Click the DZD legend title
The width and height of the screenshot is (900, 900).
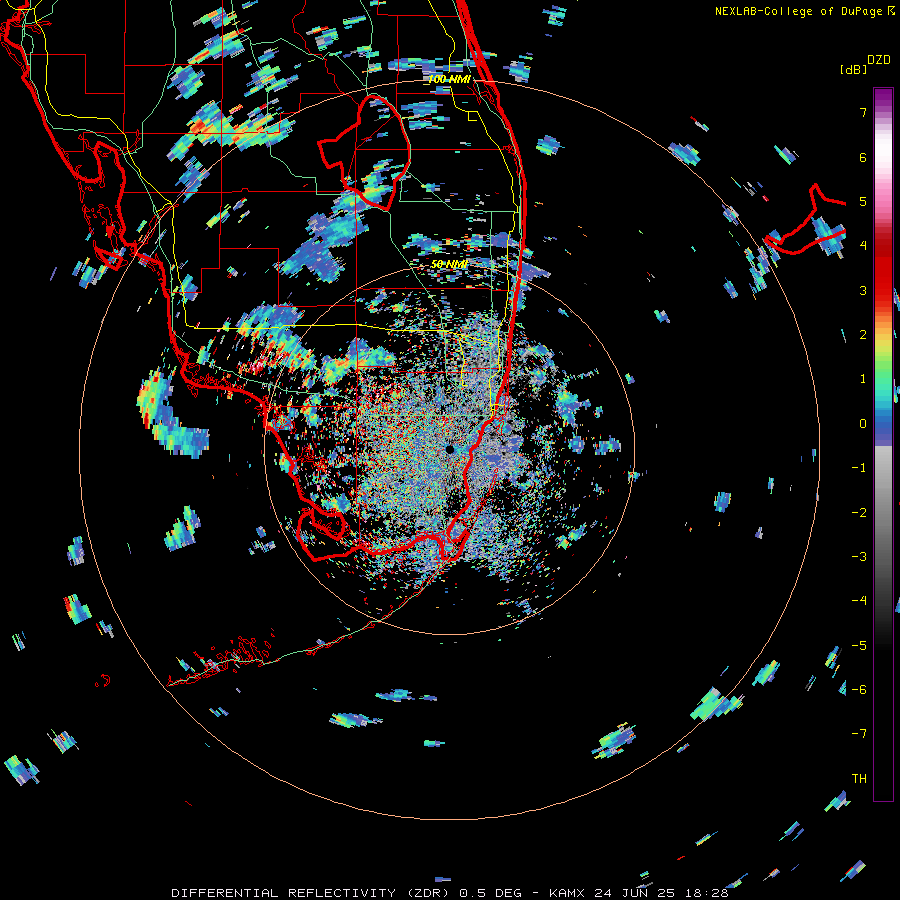pyautogui.click(x=879, y=60)
